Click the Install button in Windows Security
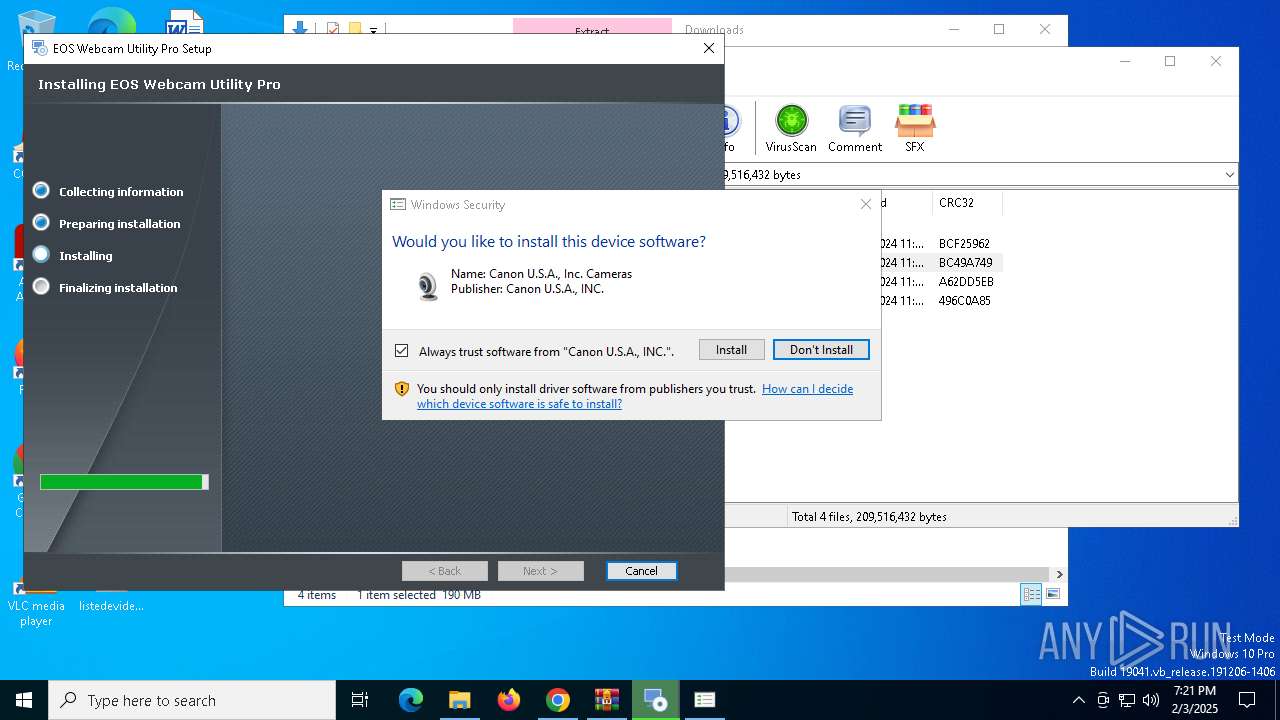This screenshot has width=1280, height=720. pyautogui.click(x=731, y=350)
